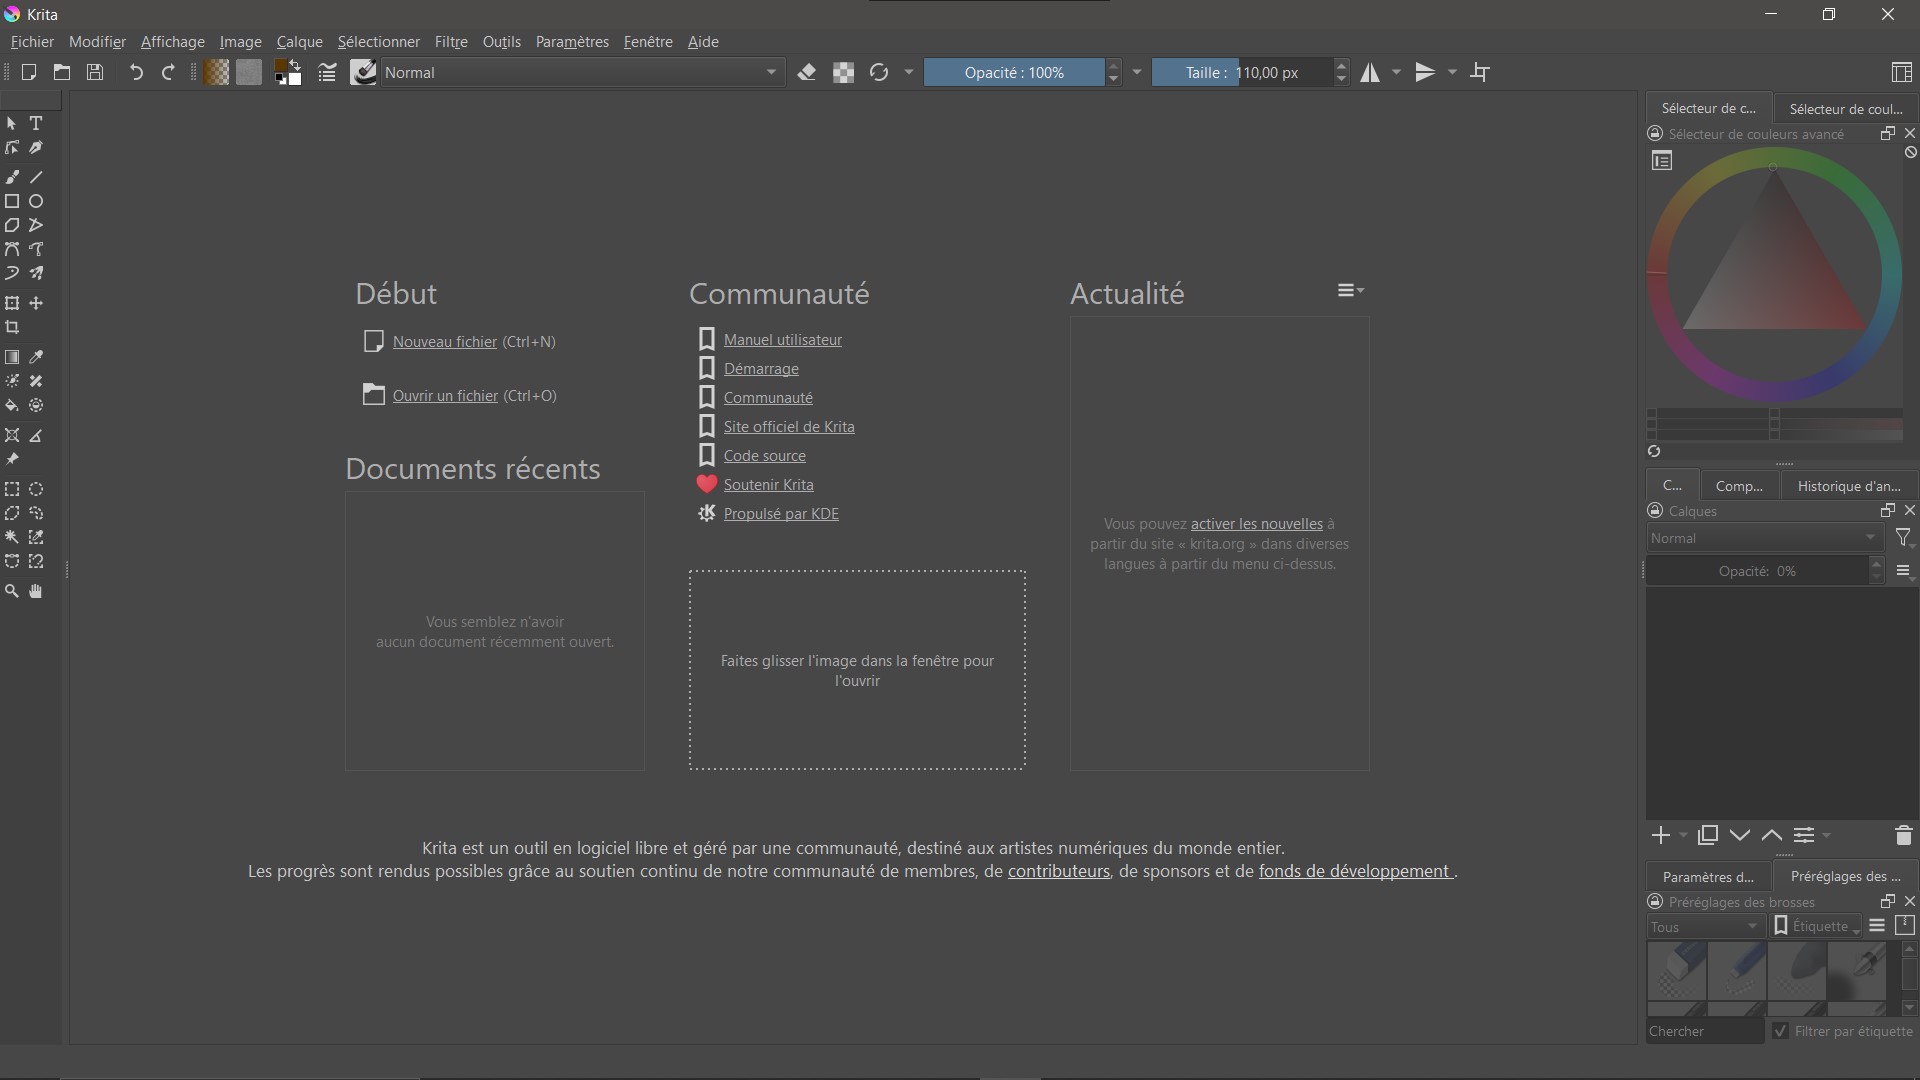Click the Redo arrow in toolbar
The image size is (1920, 1080).
[x=168, y=72]
